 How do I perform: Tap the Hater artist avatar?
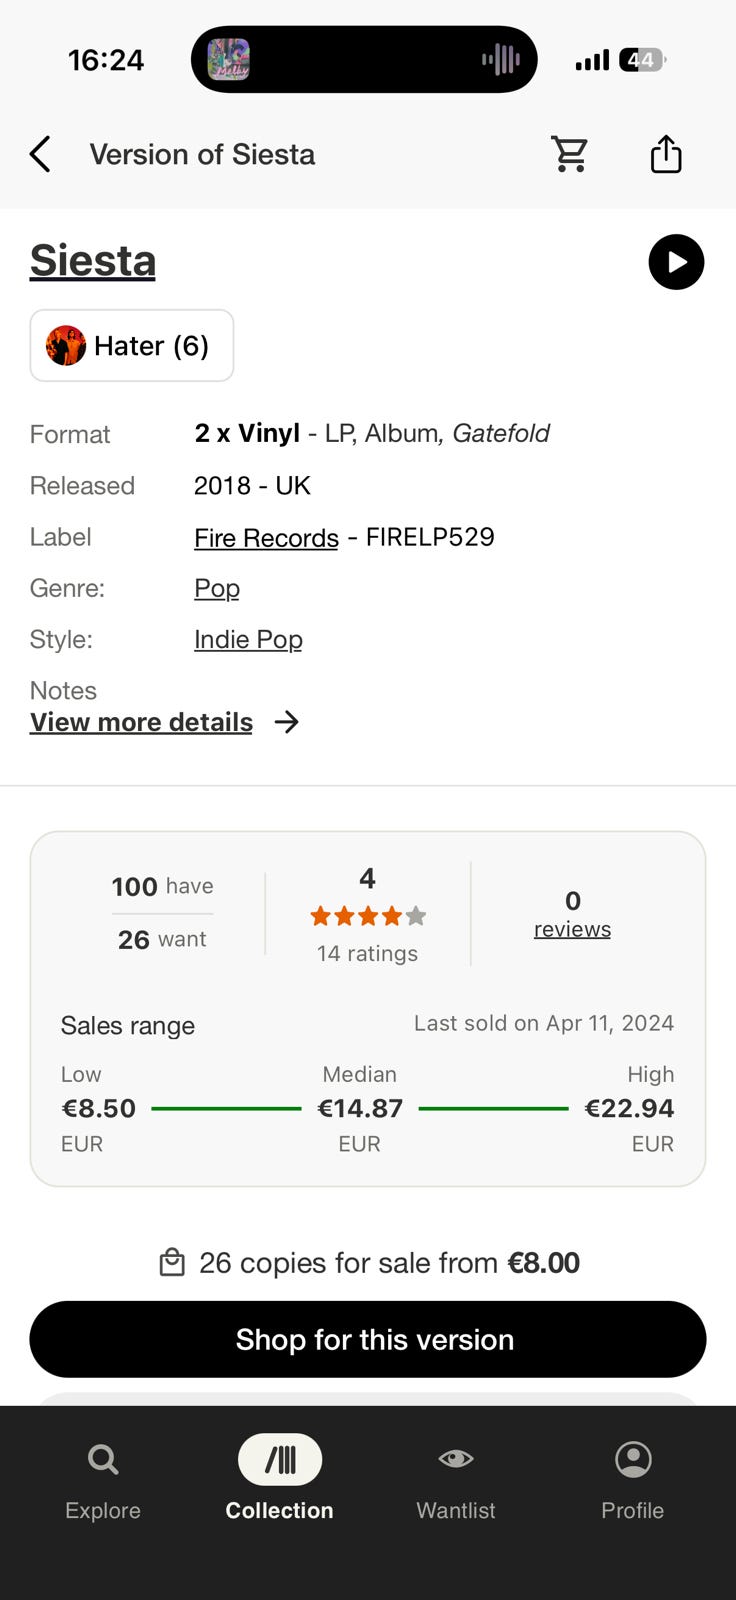tap(66, 346)
